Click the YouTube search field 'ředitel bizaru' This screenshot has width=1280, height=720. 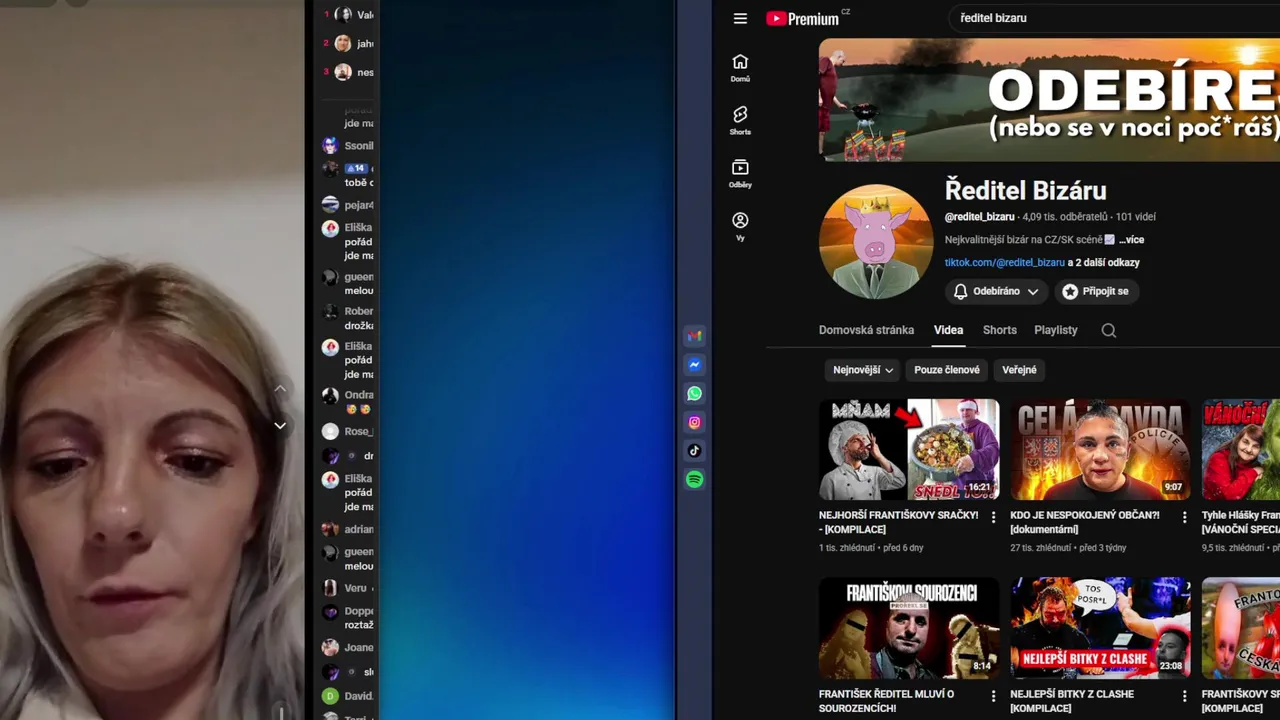[1114, 18]
